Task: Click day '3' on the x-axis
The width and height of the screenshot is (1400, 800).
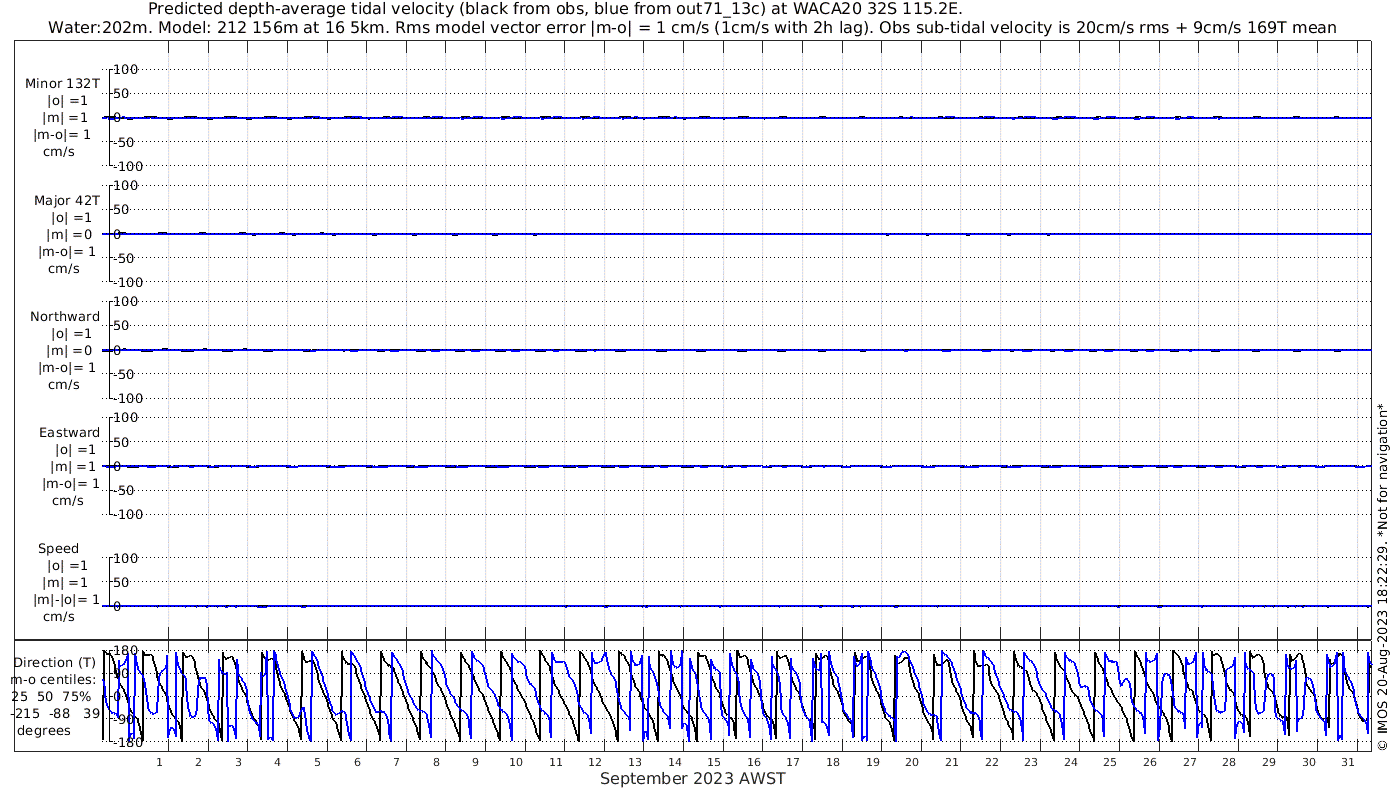Action: tap(238, 762)
